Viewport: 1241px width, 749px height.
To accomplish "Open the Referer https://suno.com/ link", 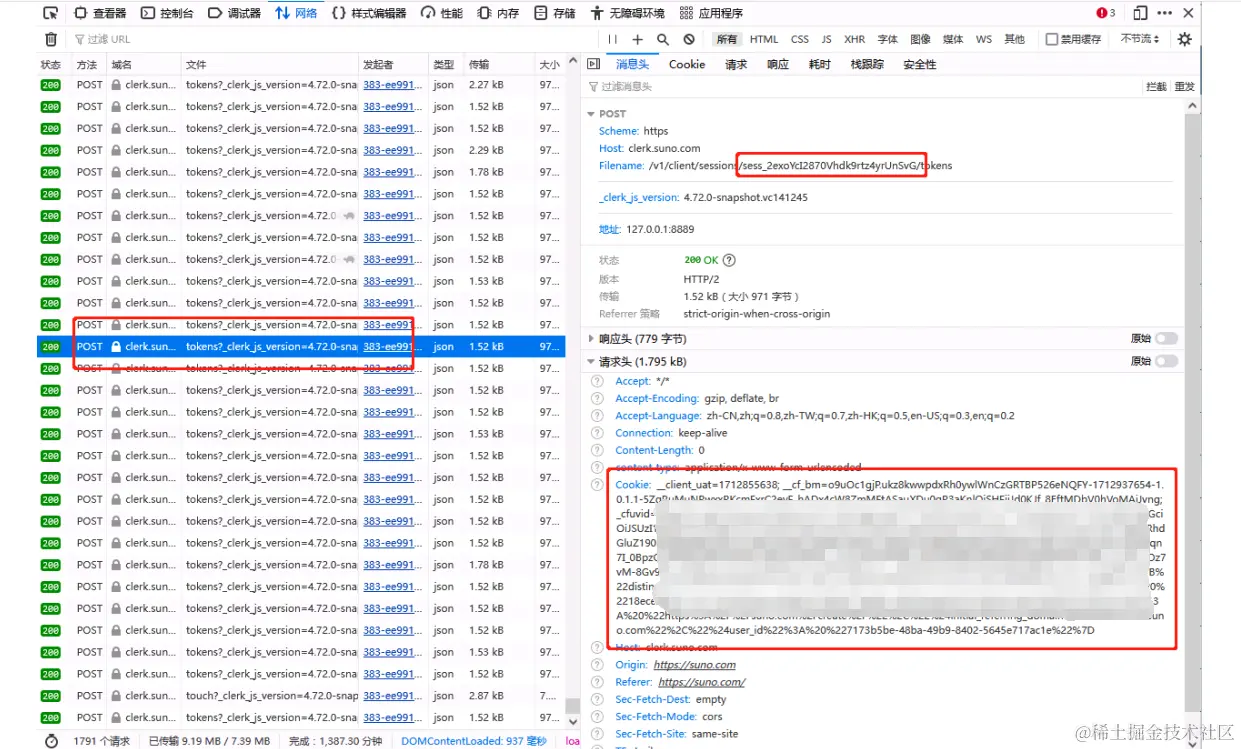I will pyautogui.click(x=701, y=682).
